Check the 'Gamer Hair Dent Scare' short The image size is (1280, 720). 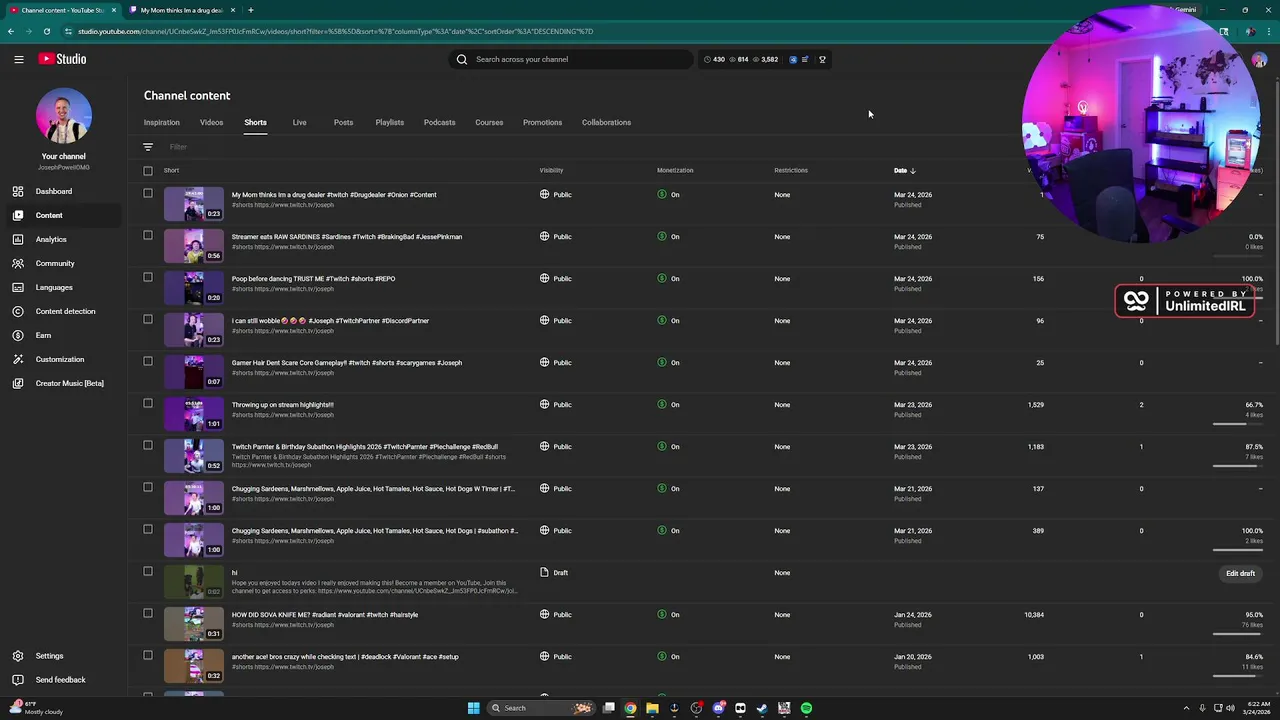point(148,361)
